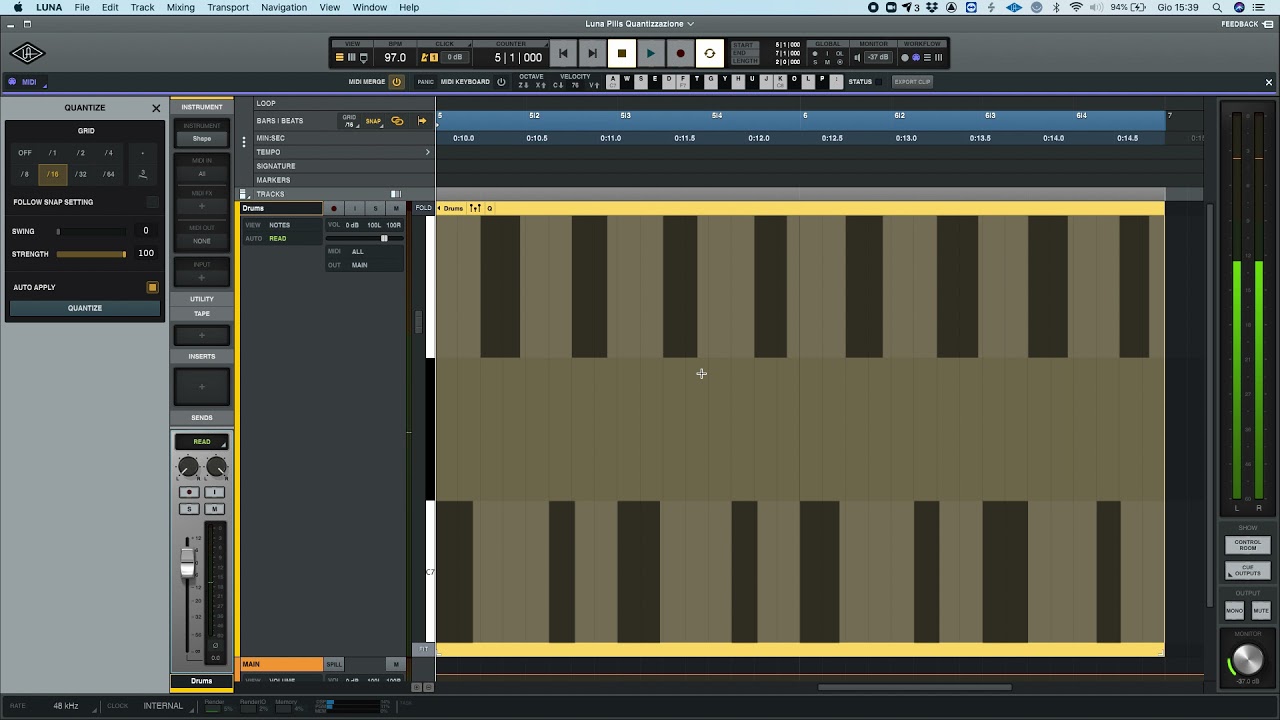Open the MIDI IN All selector

202,174
